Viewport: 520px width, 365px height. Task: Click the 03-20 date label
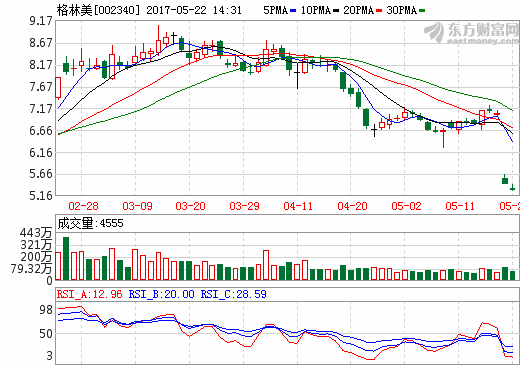191,206
